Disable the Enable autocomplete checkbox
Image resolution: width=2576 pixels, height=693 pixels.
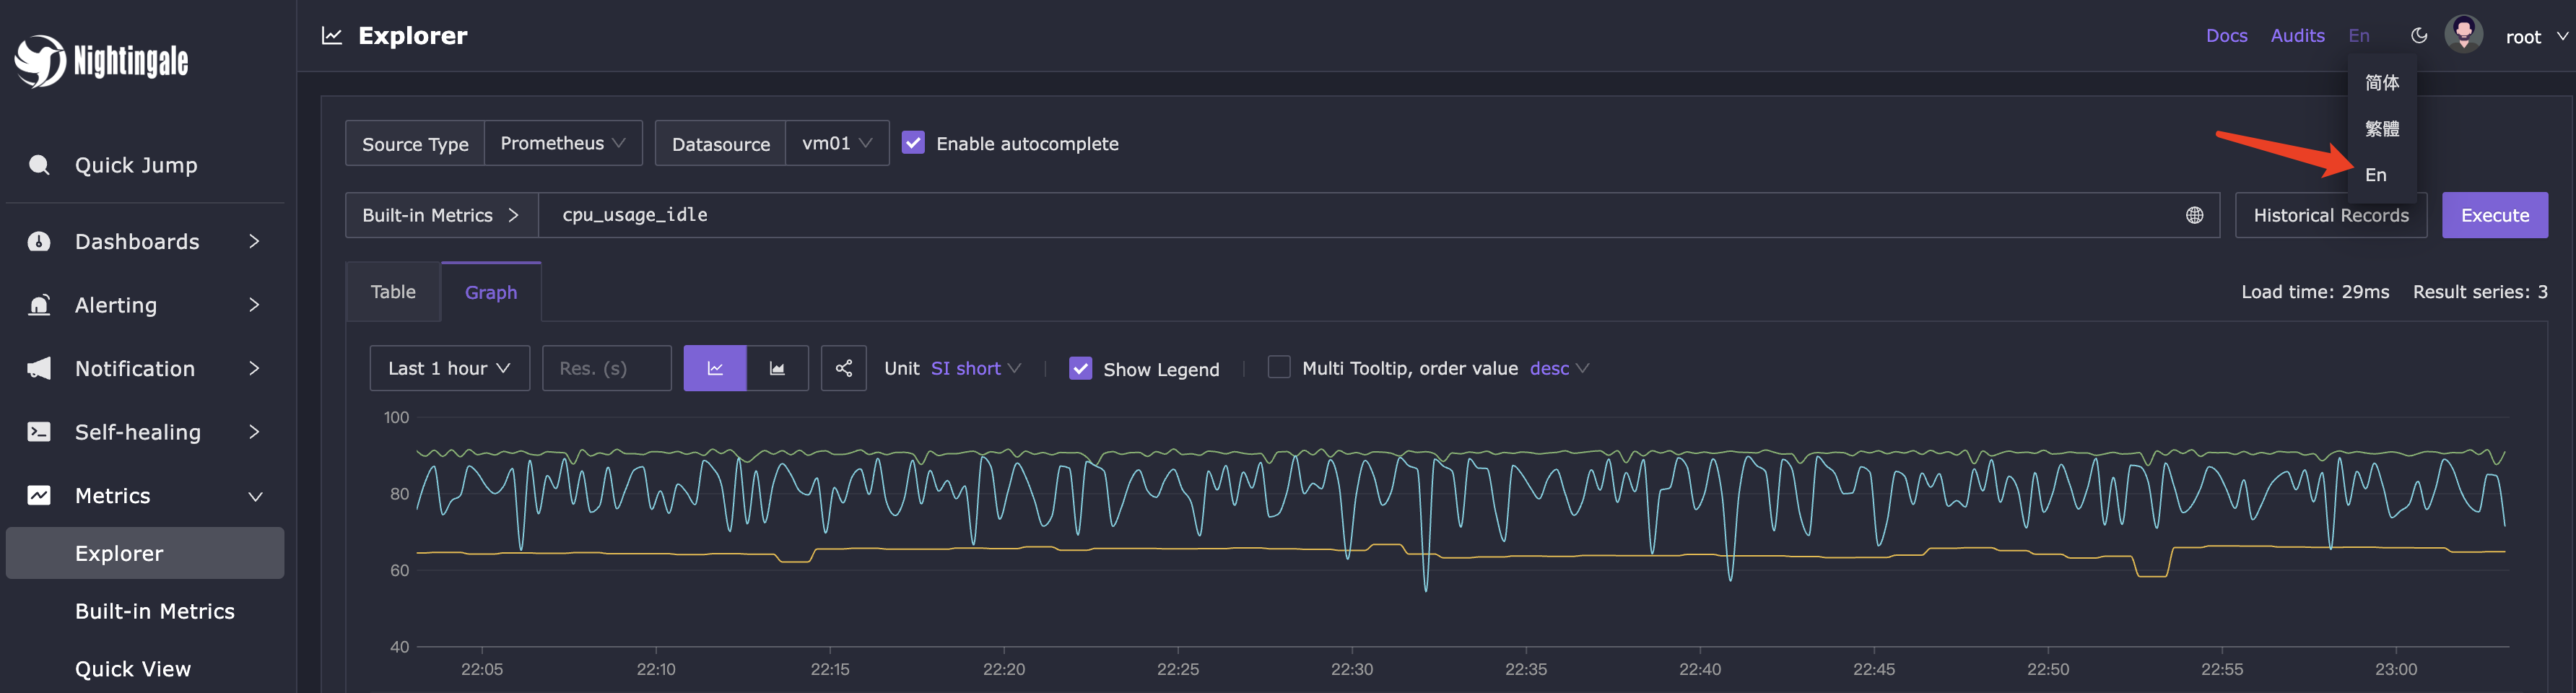click(913, 143)
